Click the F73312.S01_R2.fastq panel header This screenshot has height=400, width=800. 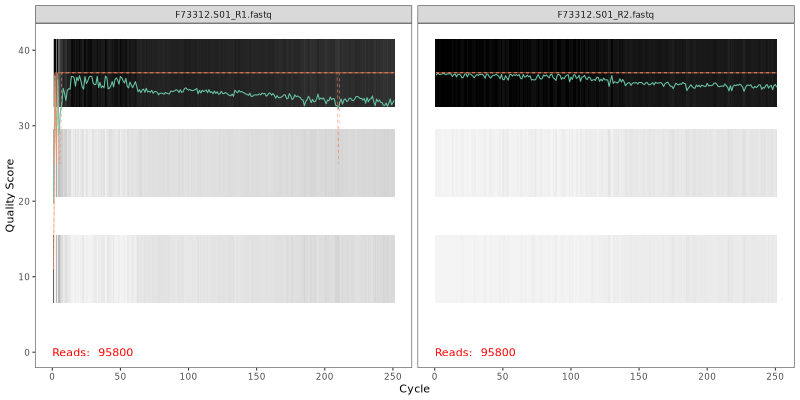coord(605,14)
